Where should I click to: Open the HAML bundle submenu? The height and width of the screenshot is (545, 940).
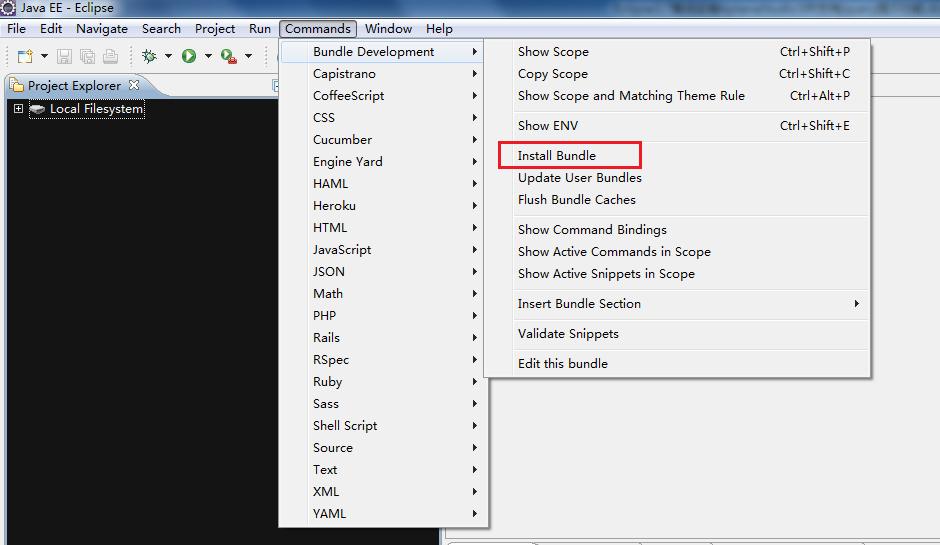click(x=383, y=183)
